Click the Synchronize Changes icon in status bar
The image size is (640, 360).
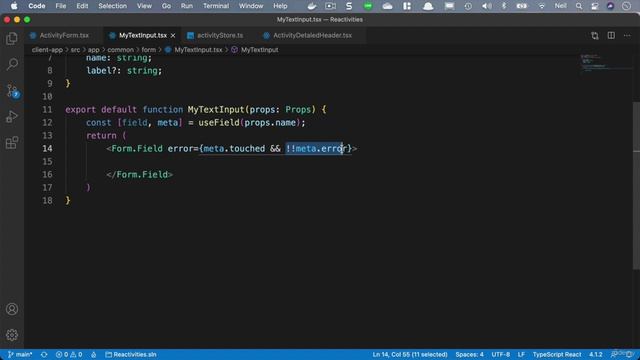(44, 354)
